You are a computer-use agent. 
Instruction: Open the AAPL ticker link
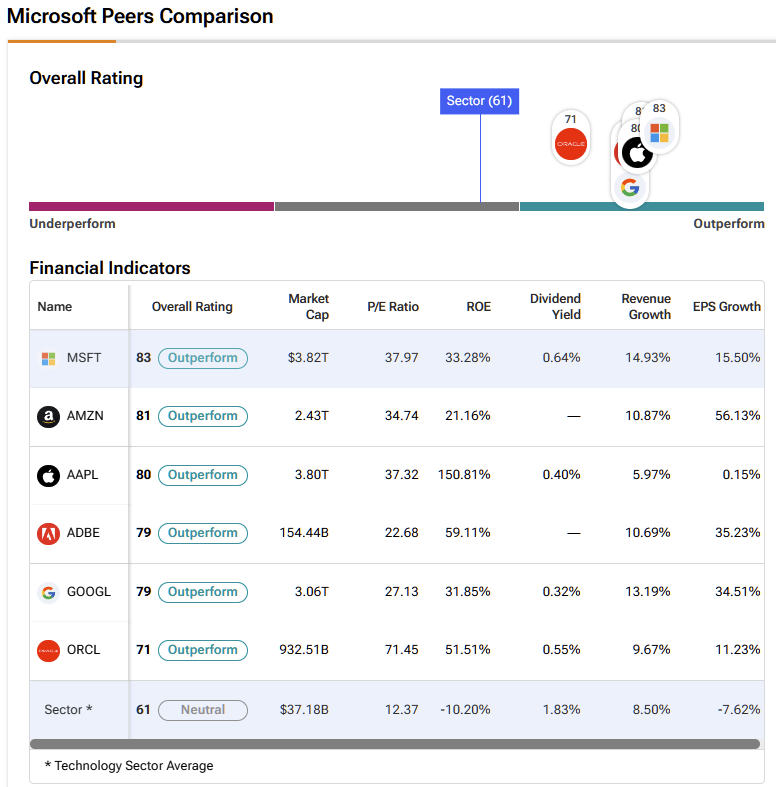(82, 474)
